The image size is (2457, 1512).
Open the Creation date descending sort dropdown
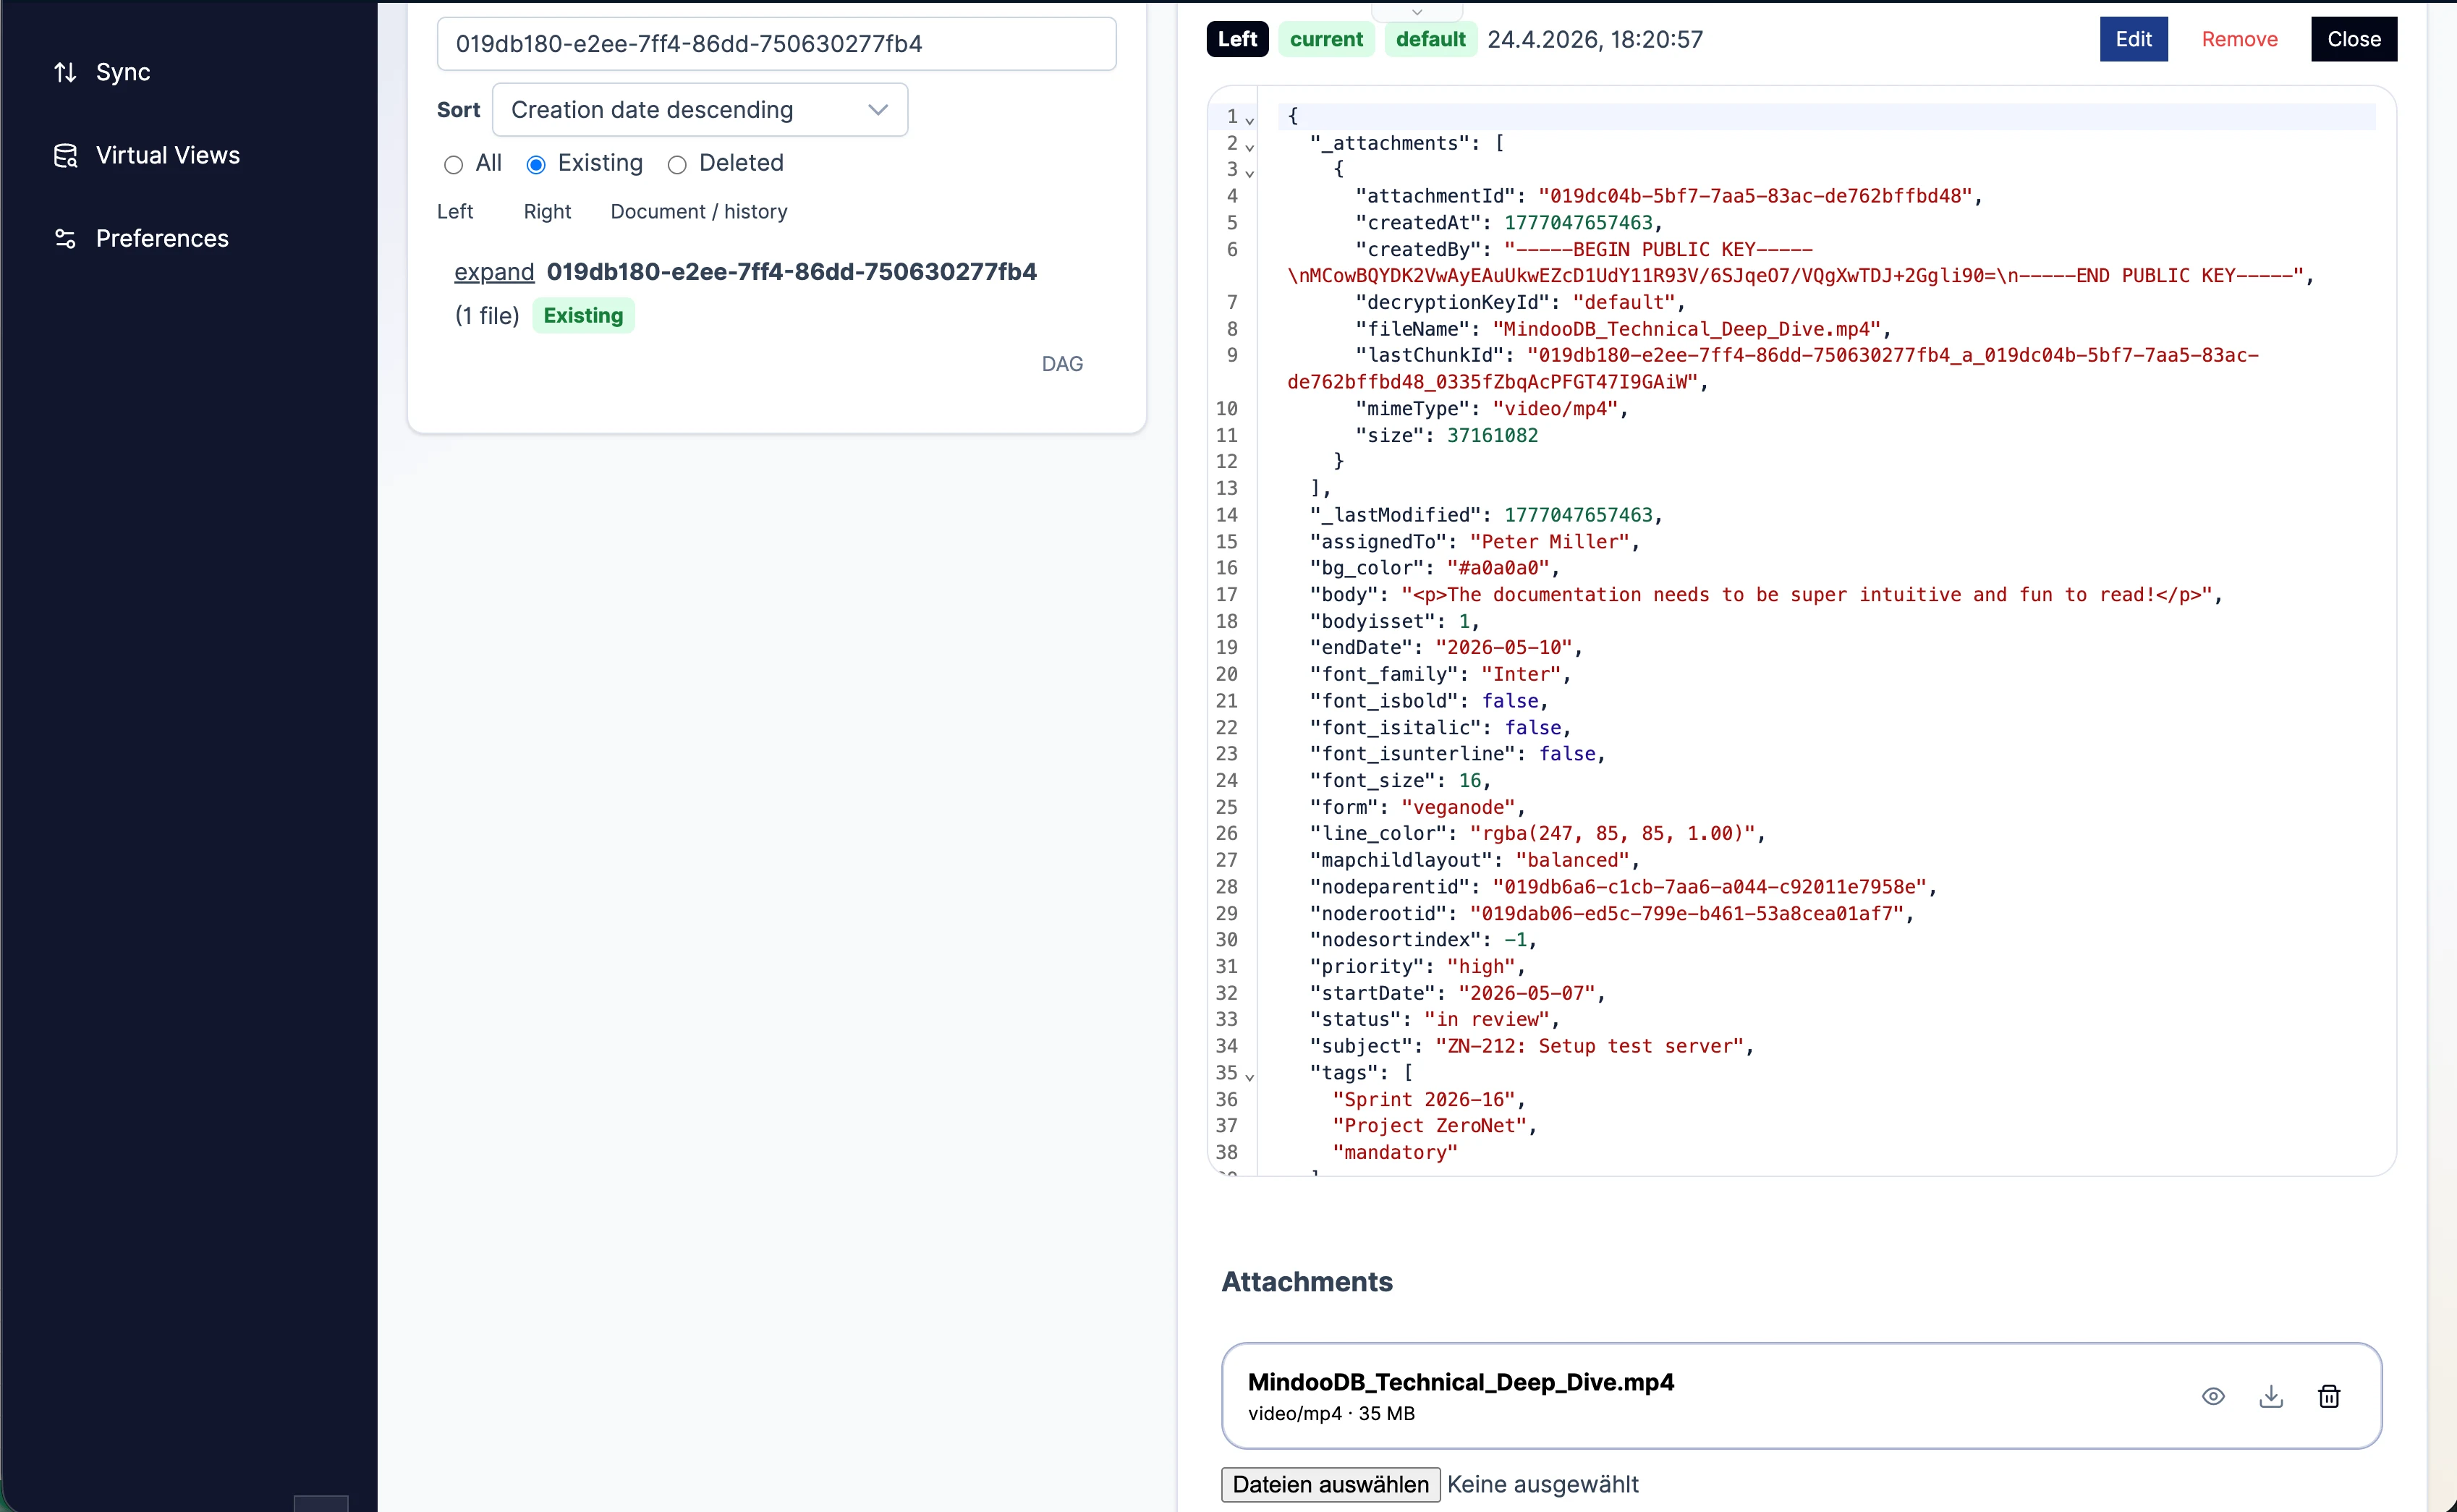(699, 110)
